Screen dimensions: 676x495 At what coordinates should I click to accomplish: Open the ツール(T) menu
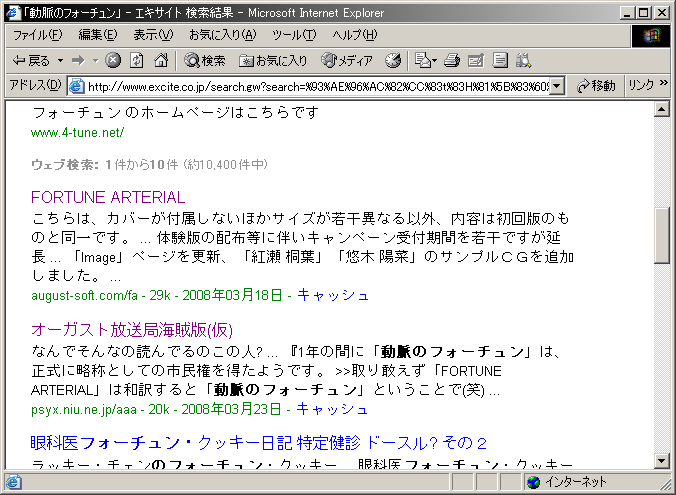(x=294, y=35)
